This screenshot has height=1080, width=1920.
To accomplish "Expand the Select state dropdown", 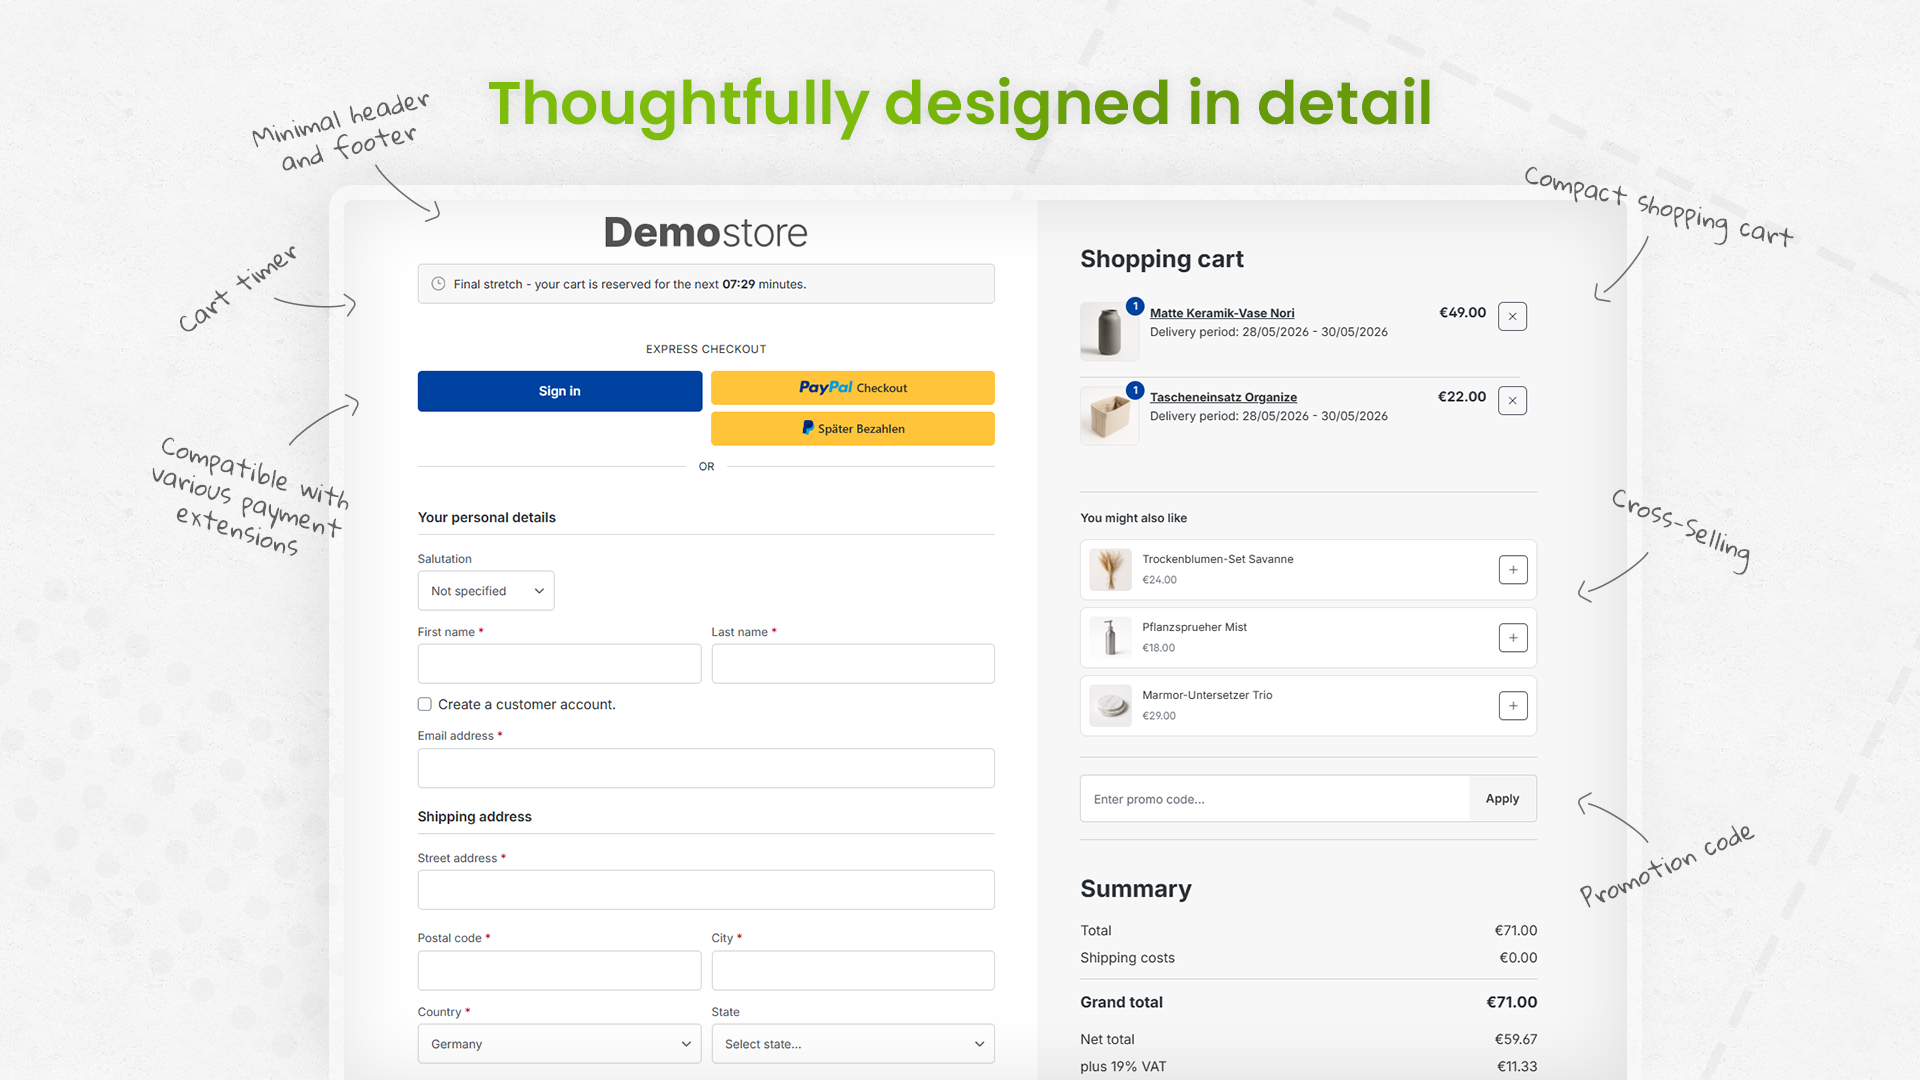I will (x=853, y=1044).
